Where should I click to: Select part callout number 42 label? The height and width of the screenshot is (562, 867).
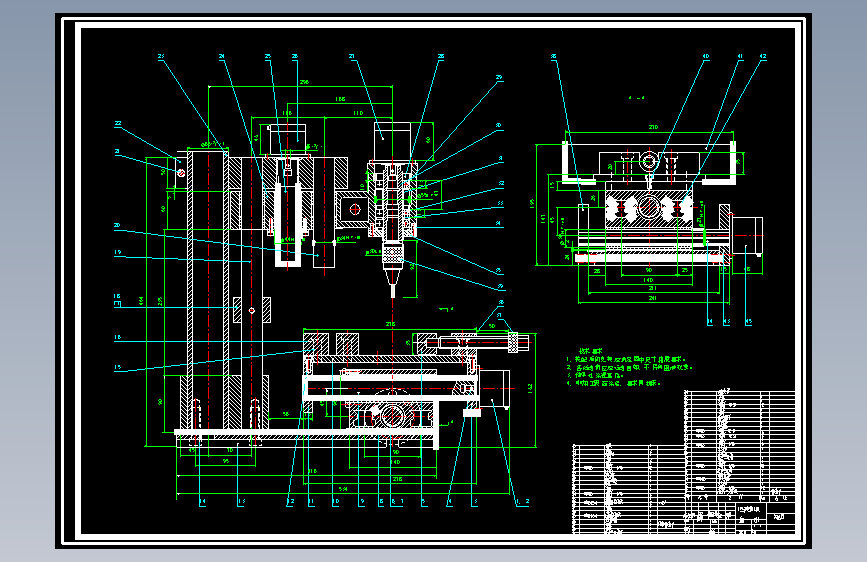click(x=762, y=56)
